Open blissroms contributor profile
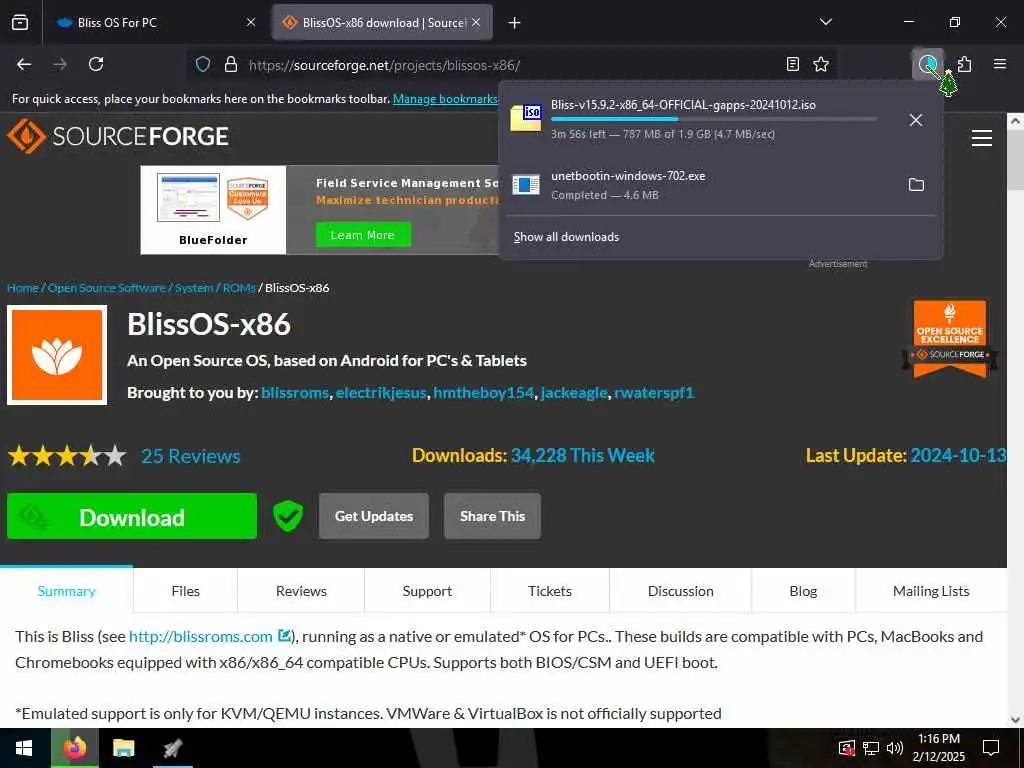This screenshot has height=768, width=1024. pyautogui.click(x=295, y=392)
